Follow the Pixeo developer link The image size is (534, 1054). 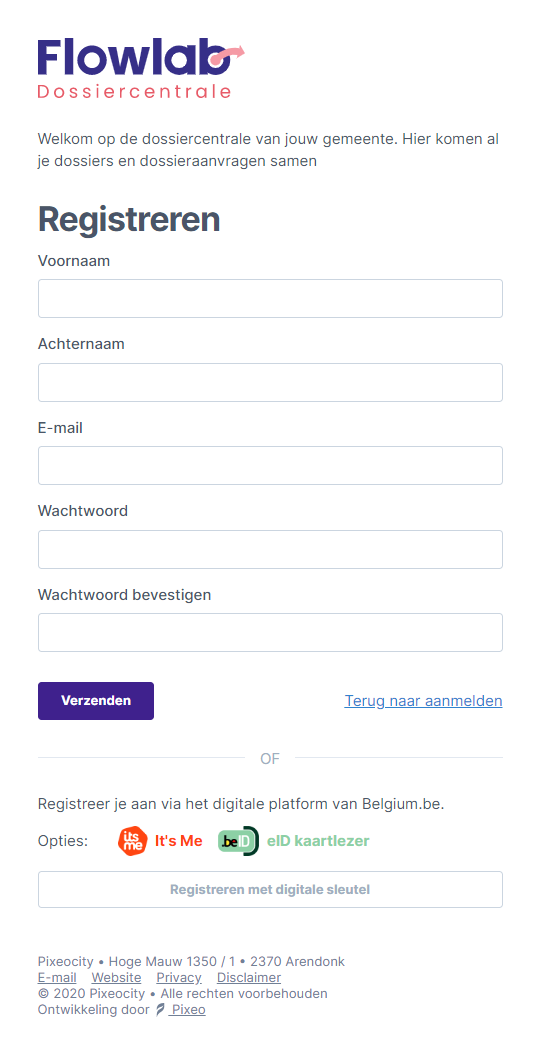[x=187, y=1010]
